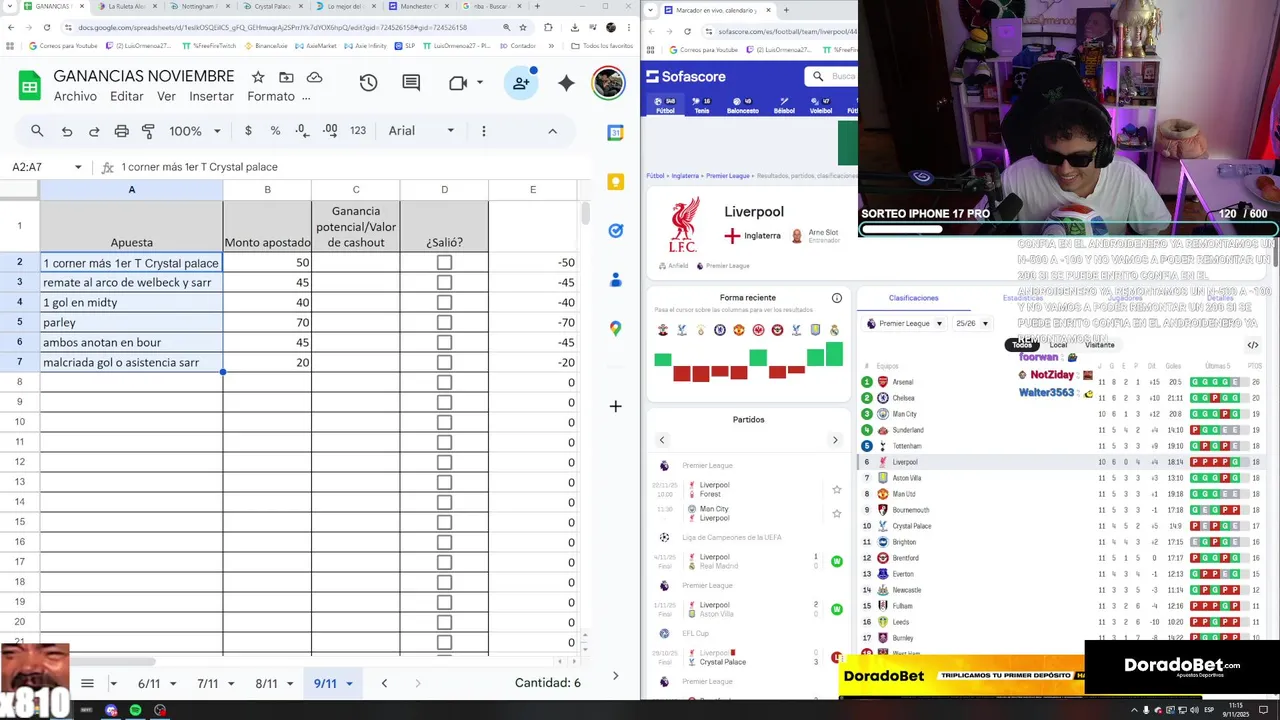Tick the checkbox in the welbeck y sarr row
The image size is (1280, 720).
pyautogui.click(x=444, y=283)
